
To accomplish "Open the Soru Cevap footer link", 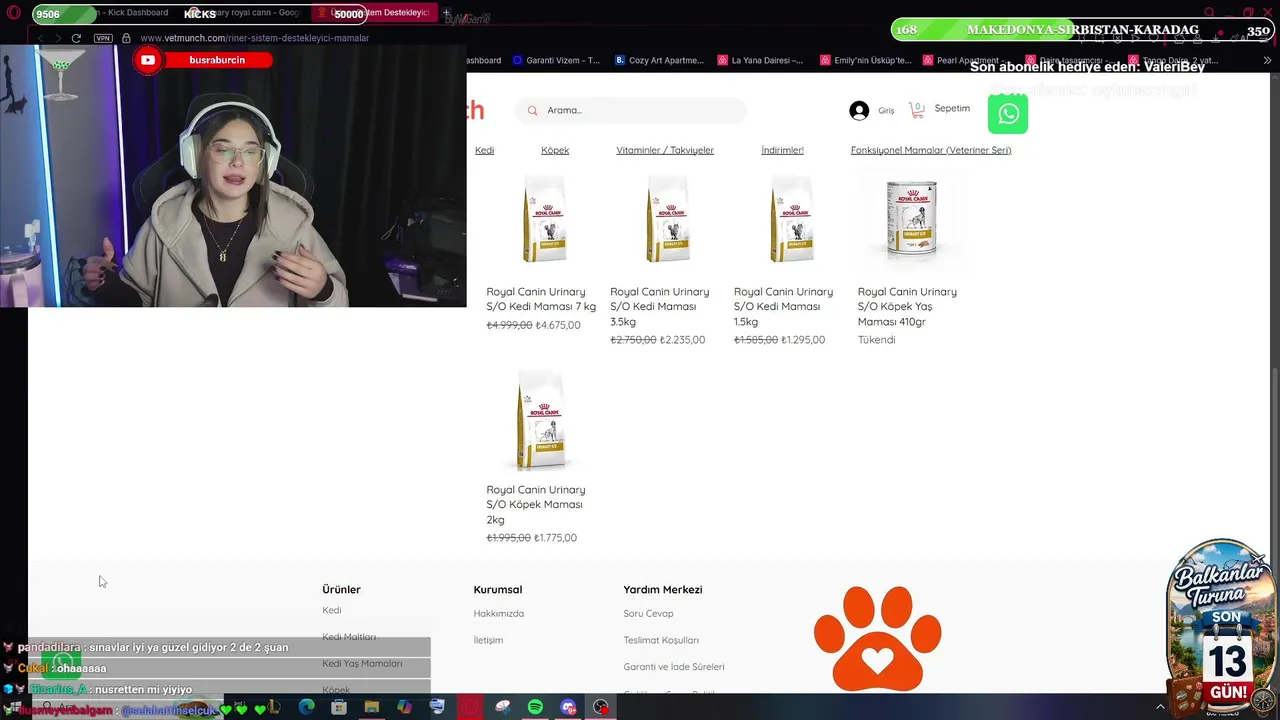I will point(648,614).
